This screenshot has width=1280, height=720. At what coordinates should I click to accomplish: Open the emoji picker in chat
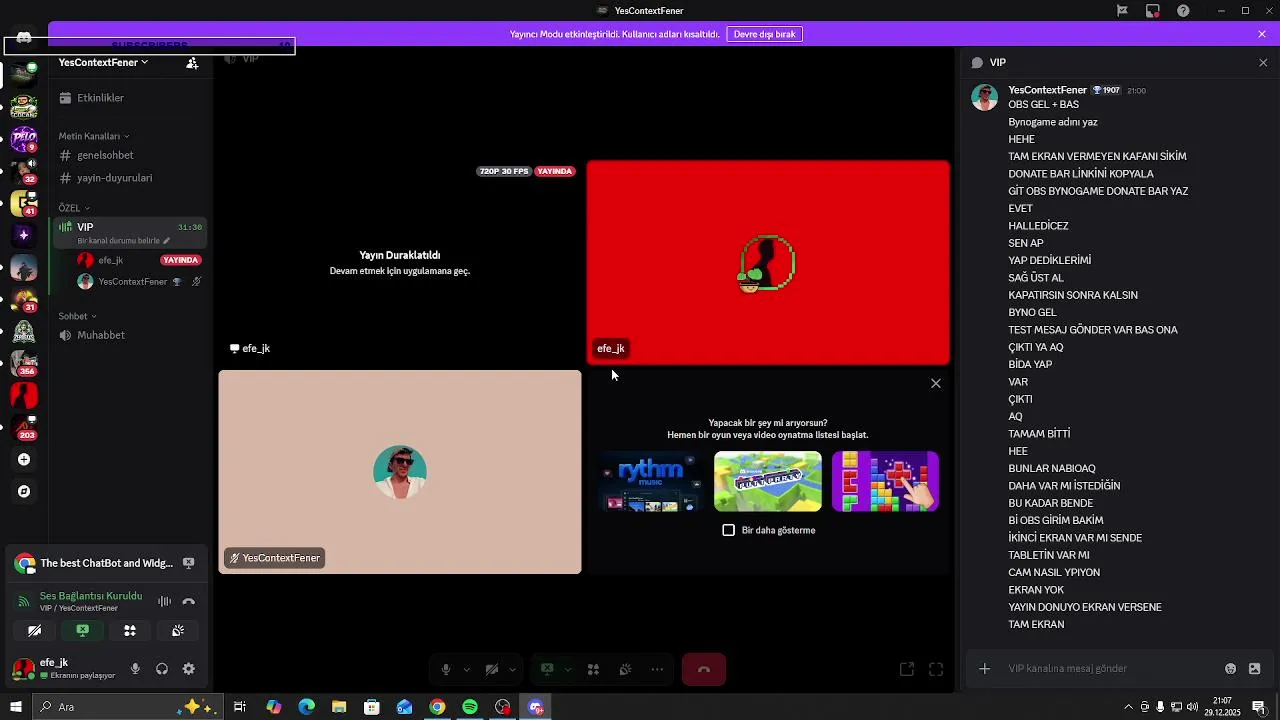pyautogui.click(x=1231, y=668)
